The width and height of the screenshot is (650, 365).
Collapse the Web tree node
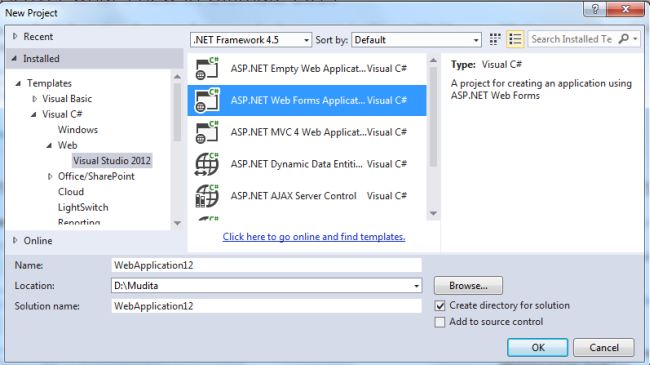click(x=49, y=146)
